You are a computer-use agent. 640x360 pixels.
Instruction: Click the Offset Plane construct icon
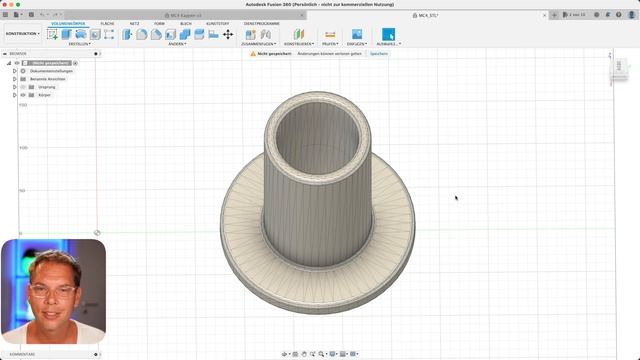[x=299, y=34]
